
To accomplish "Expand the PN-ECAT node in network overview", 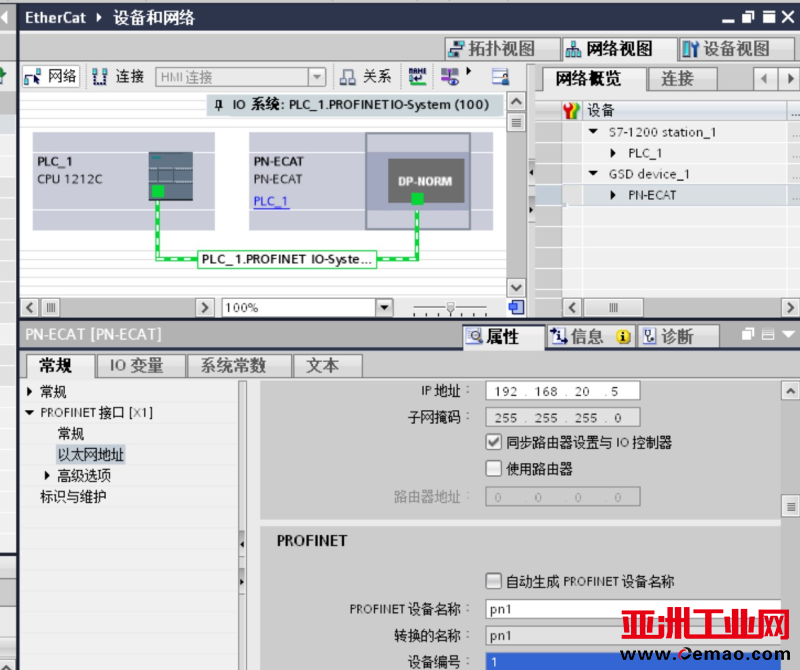I will [613, 195].
